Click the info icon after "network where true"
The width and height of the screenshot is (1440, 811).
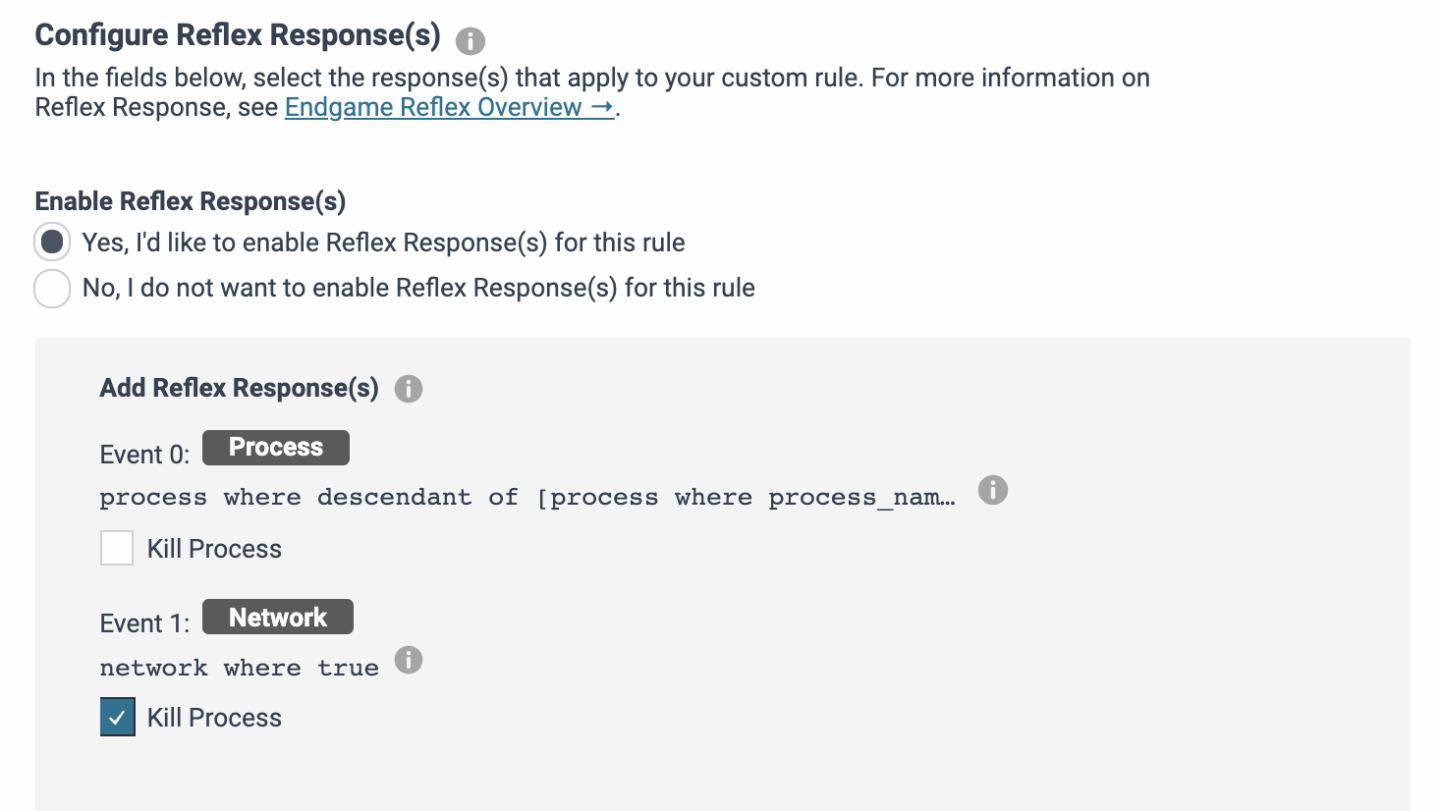point(408,659)
